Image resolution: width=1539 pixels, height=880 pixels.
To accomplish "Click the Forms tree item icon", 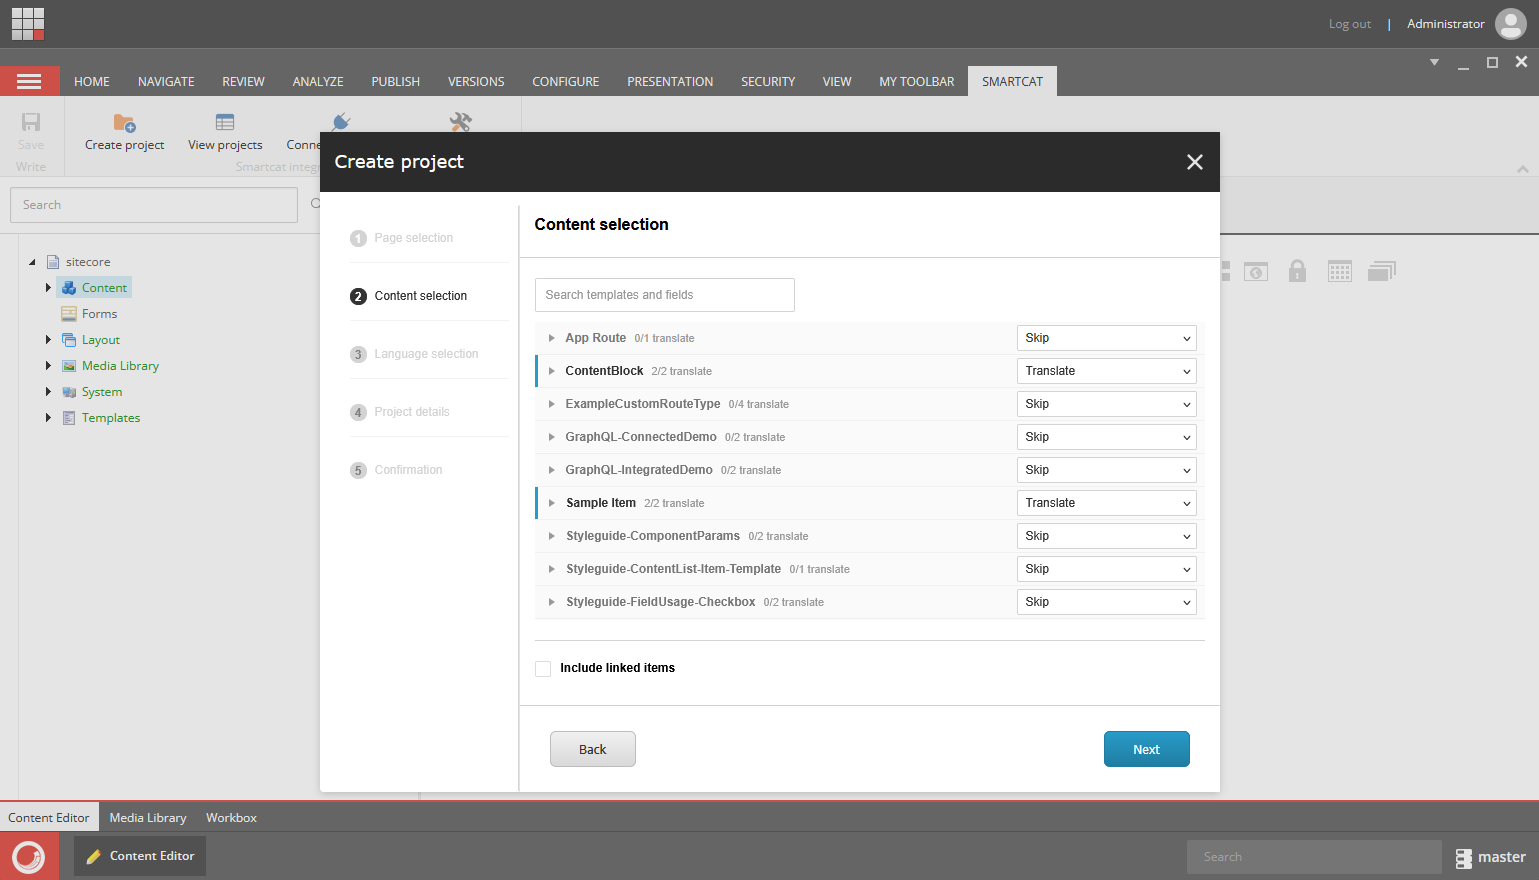I will (x=69, y=314).
